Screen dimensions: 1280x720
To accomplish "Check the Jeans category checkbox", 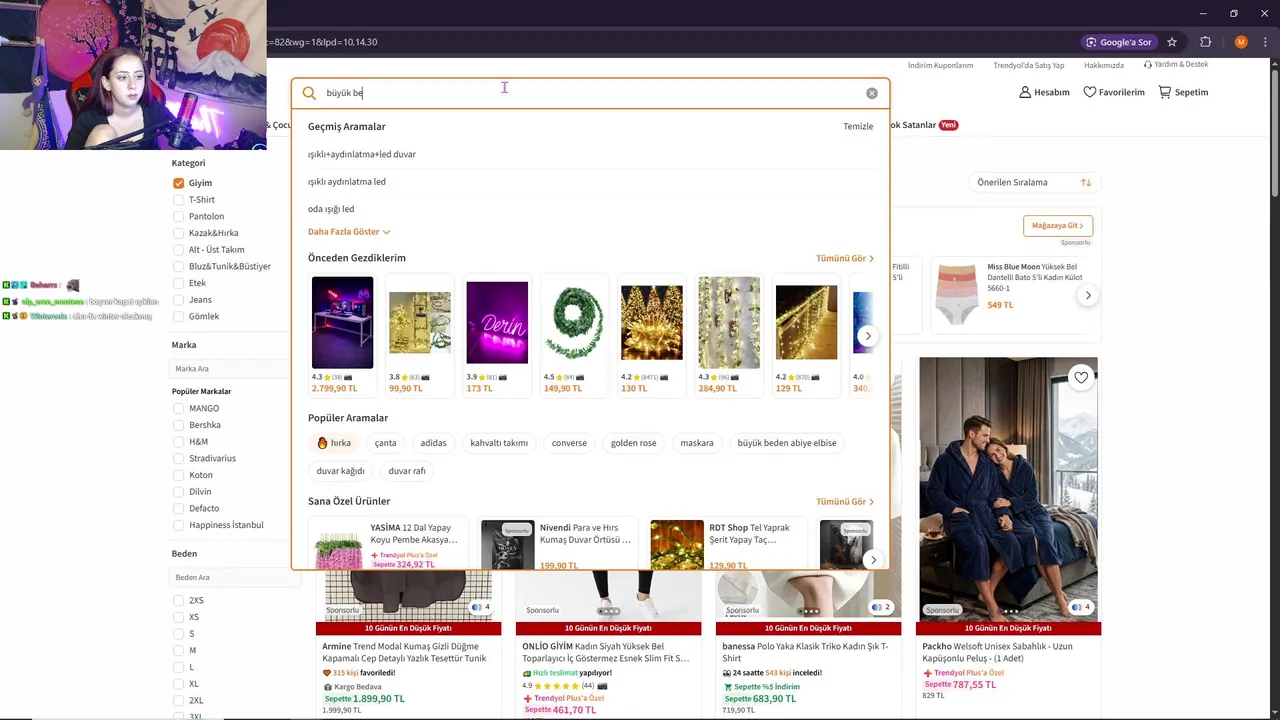I will [178, 300].
